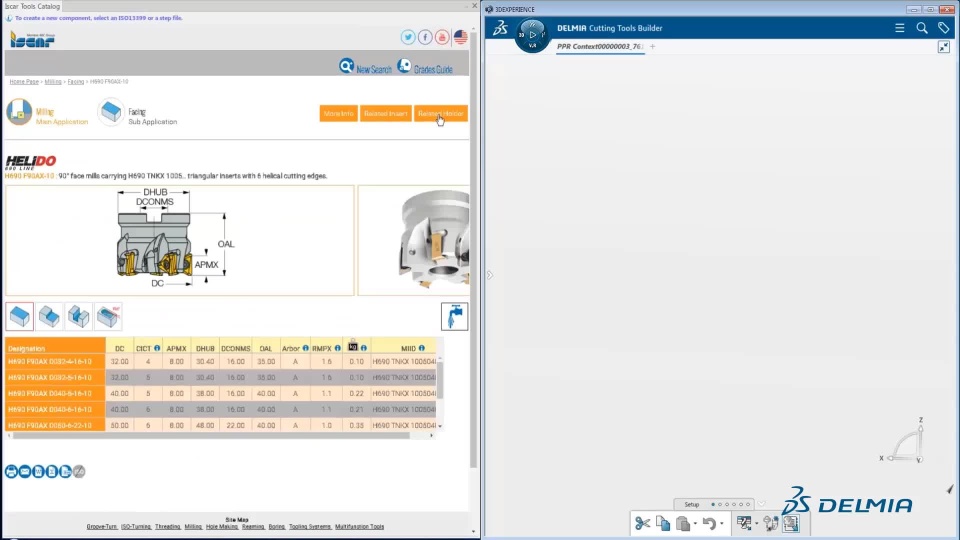Click the Cut scissors icon
This screenshot has height=540, width=960.
pos(643,523)
